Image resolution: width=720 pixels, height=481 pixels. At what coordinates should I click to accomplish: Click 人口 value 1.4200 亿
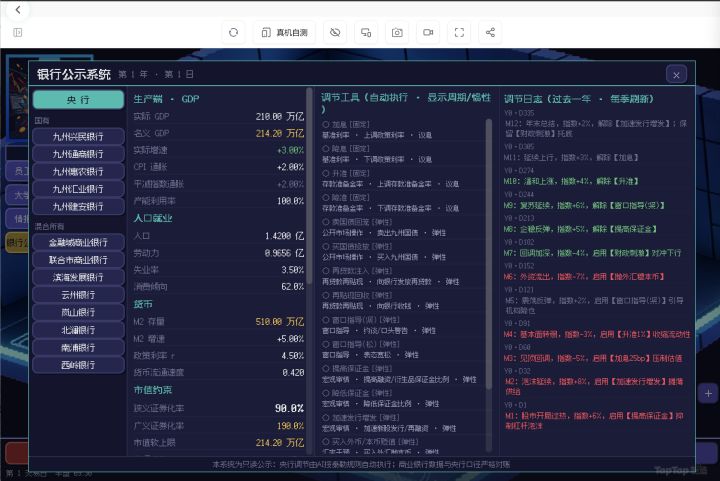(x=284, y=236)
